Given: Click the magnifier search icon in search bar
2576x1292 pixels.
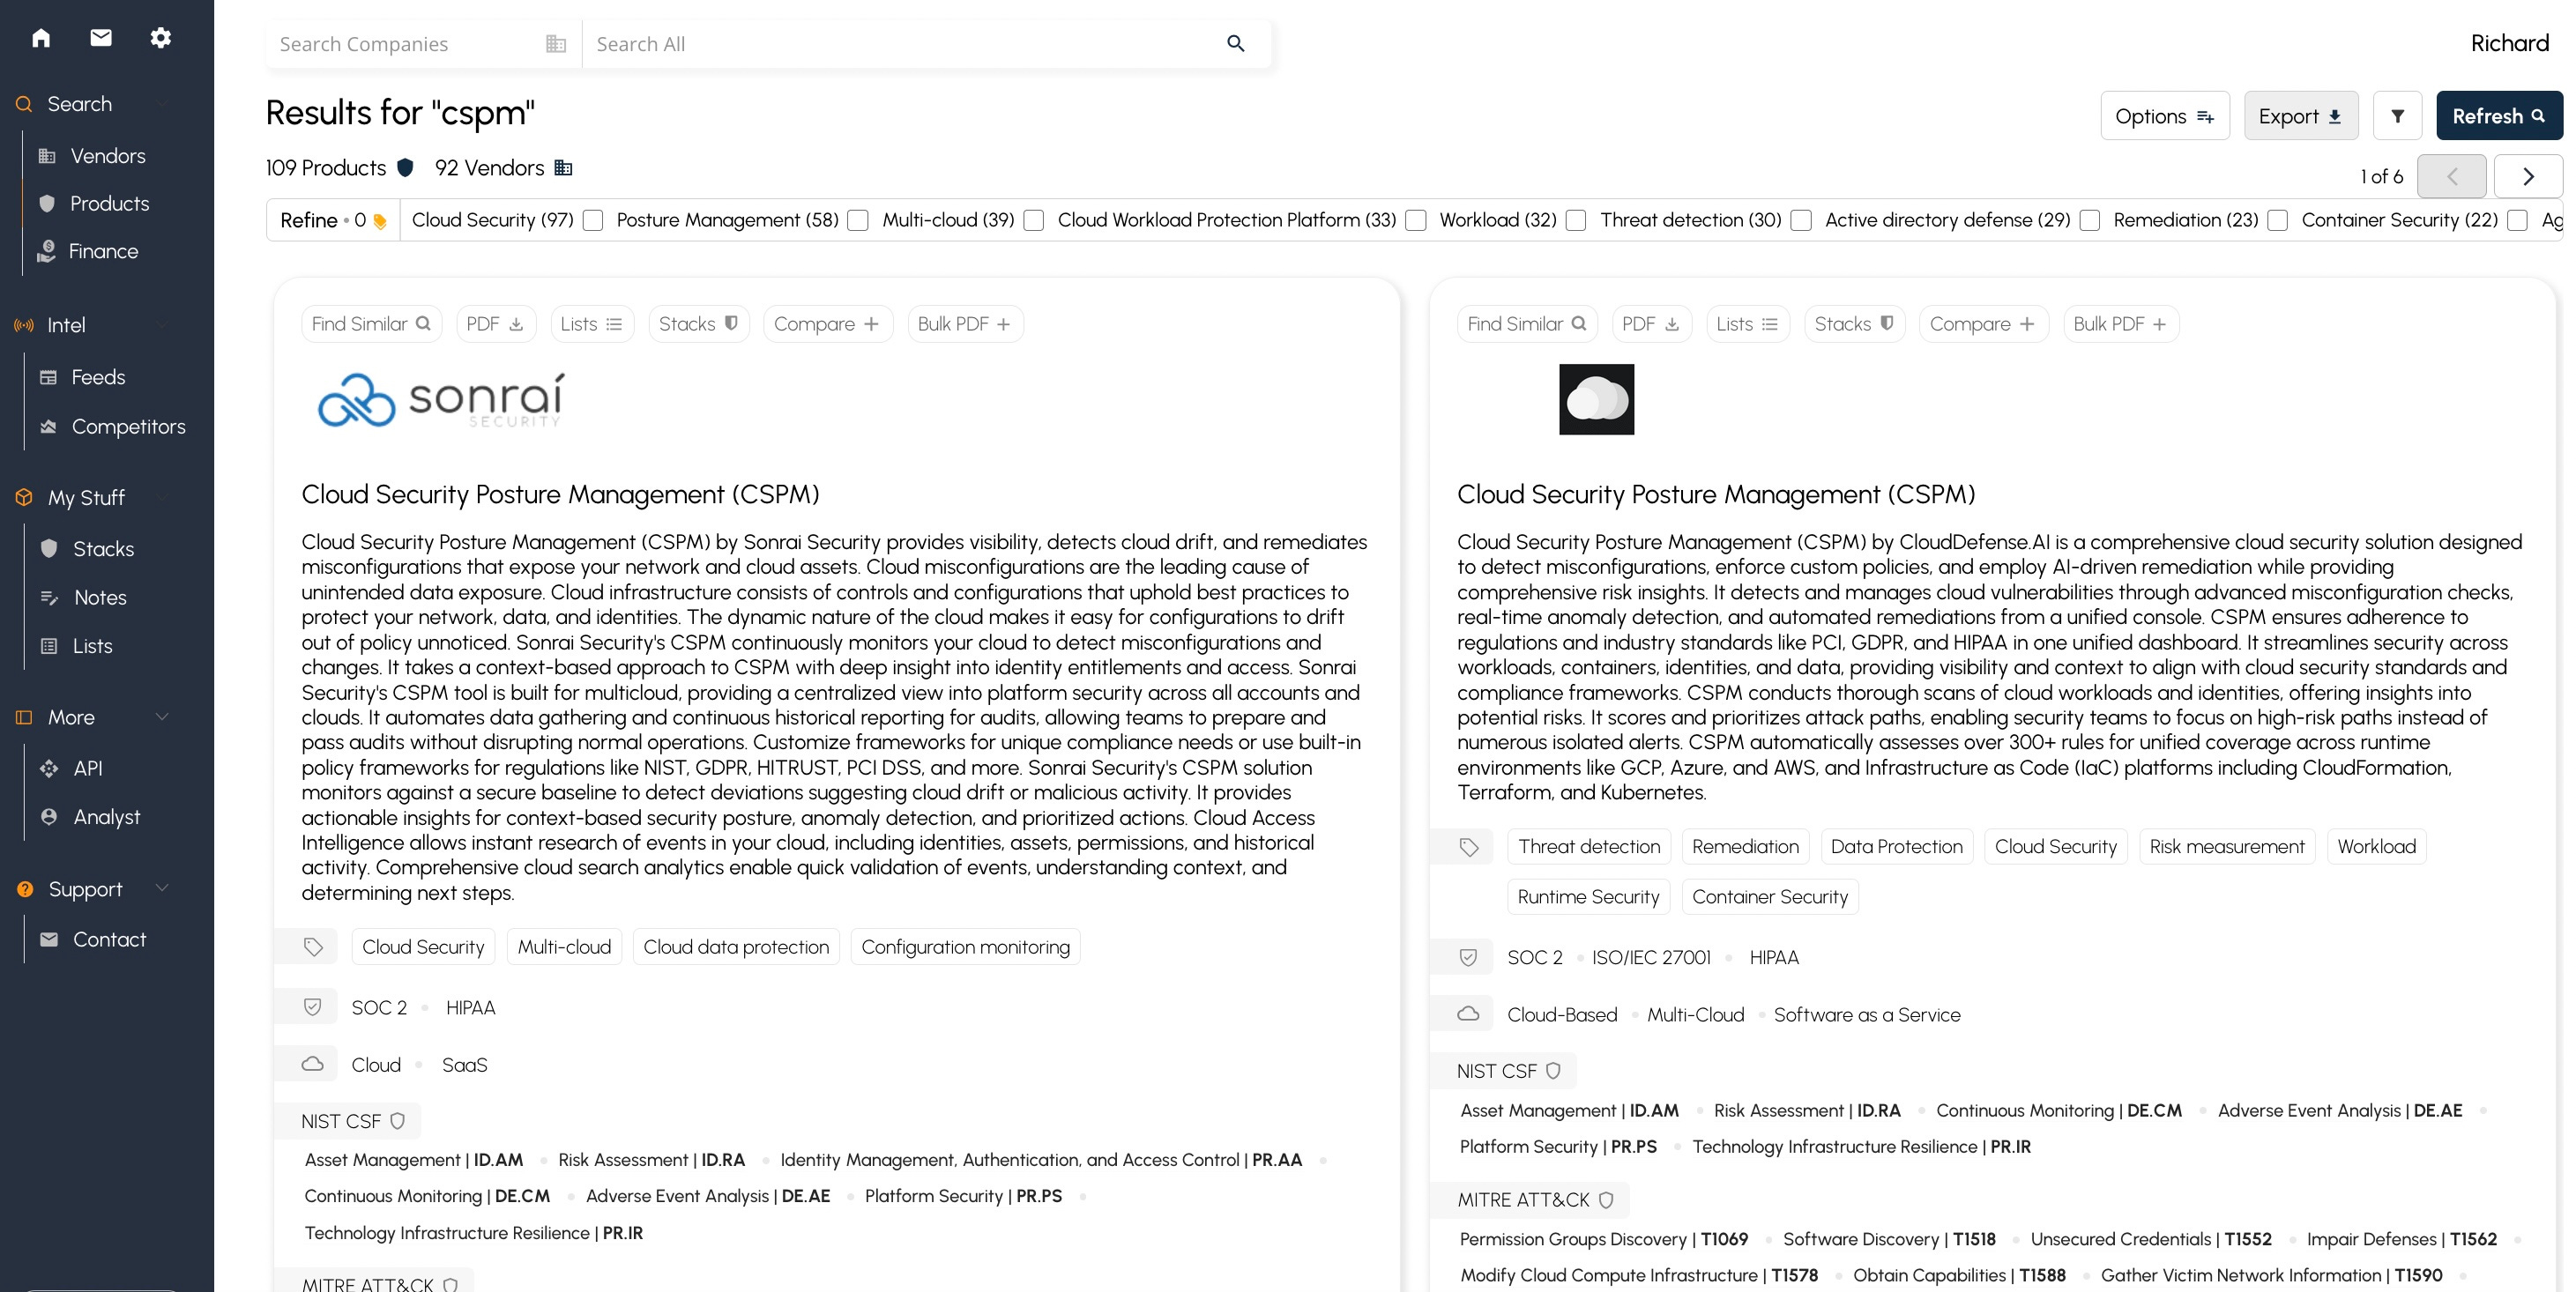Looking at the screenshot, I should pyautogui.click(x=1235, y=44).
